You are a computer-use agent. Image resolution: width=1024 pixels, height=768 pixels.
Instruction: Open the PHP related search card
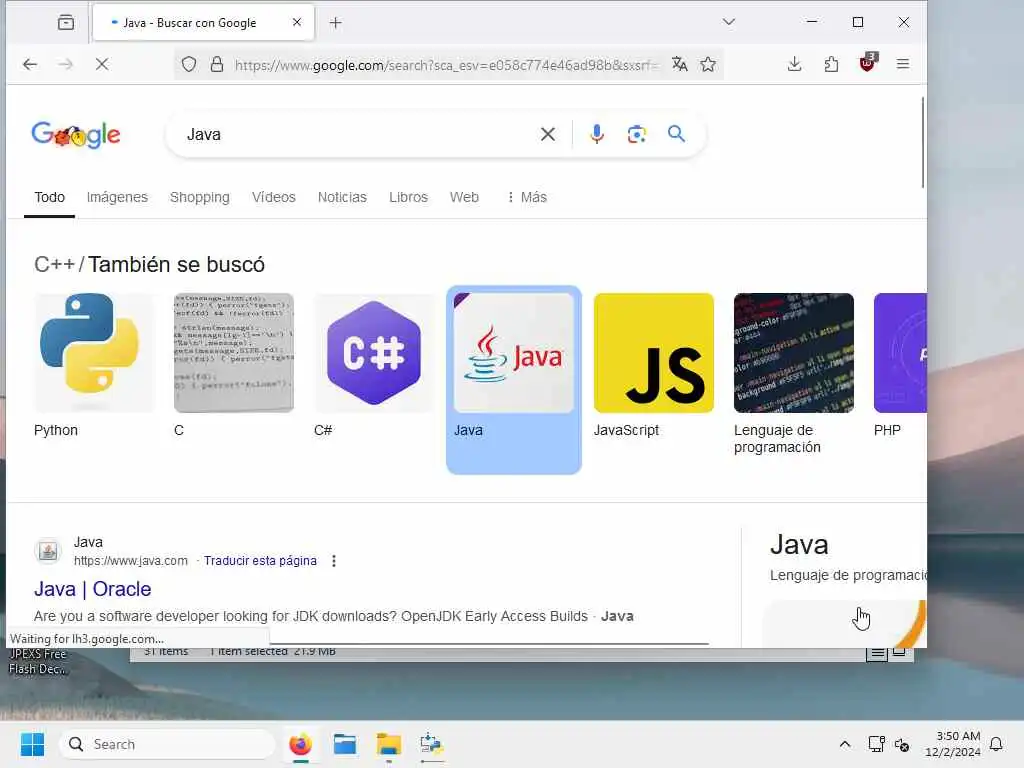coord(900,366)
